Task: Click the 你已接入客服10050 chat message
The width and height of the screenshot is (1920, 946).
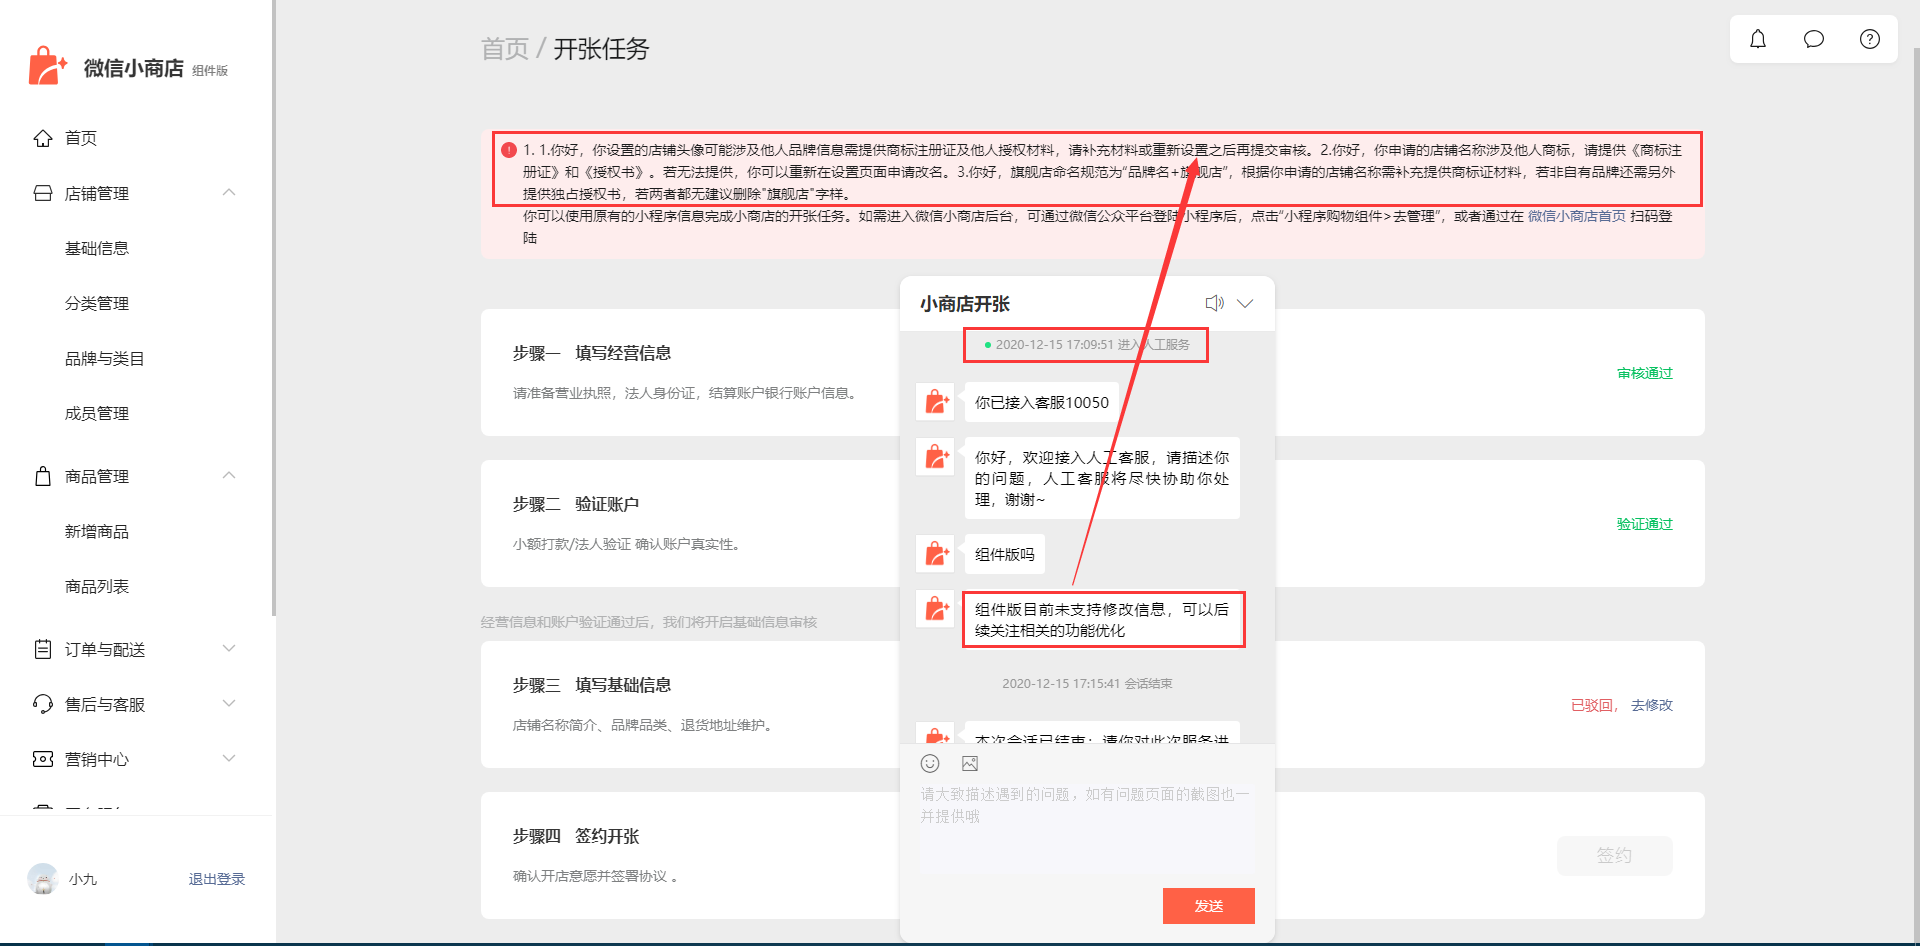Action: pos(1042,402)
